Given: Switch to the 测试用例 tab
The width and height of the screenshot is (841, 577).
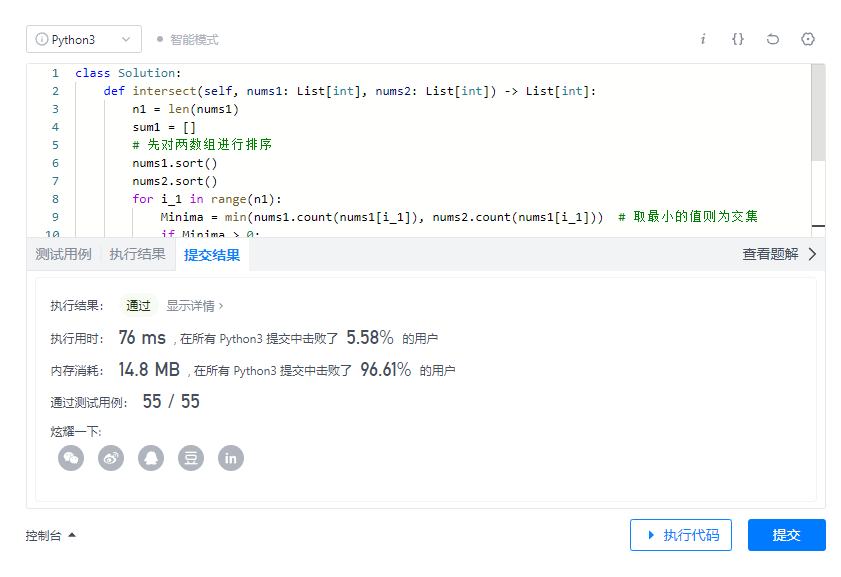Looking at the screenshot, I should [x=63, y=255].
